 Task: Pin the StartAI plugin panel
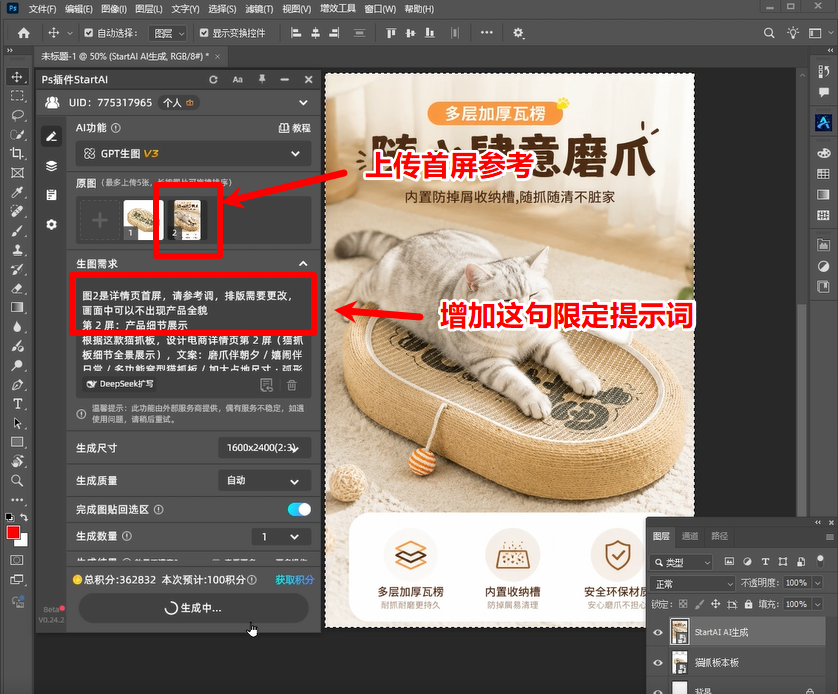click(262, 79)
